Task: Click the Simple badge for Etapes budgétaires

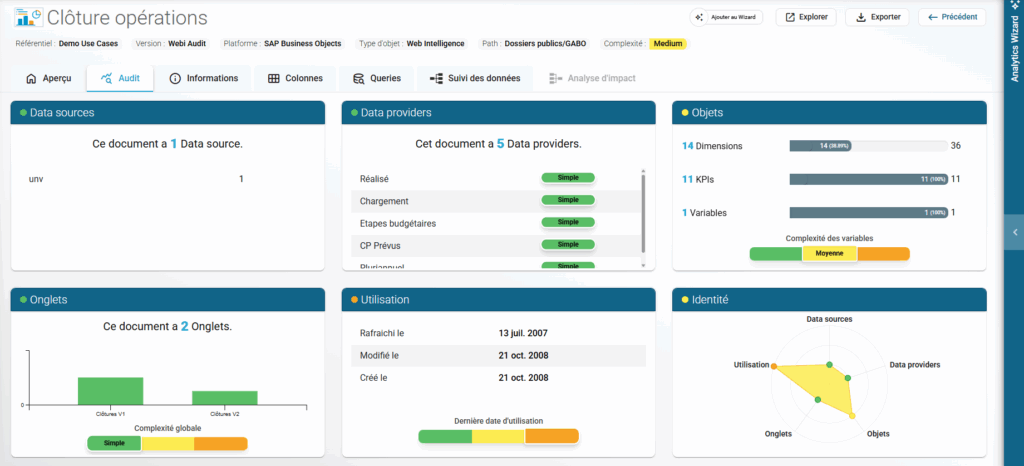Action: click(568, 223)
